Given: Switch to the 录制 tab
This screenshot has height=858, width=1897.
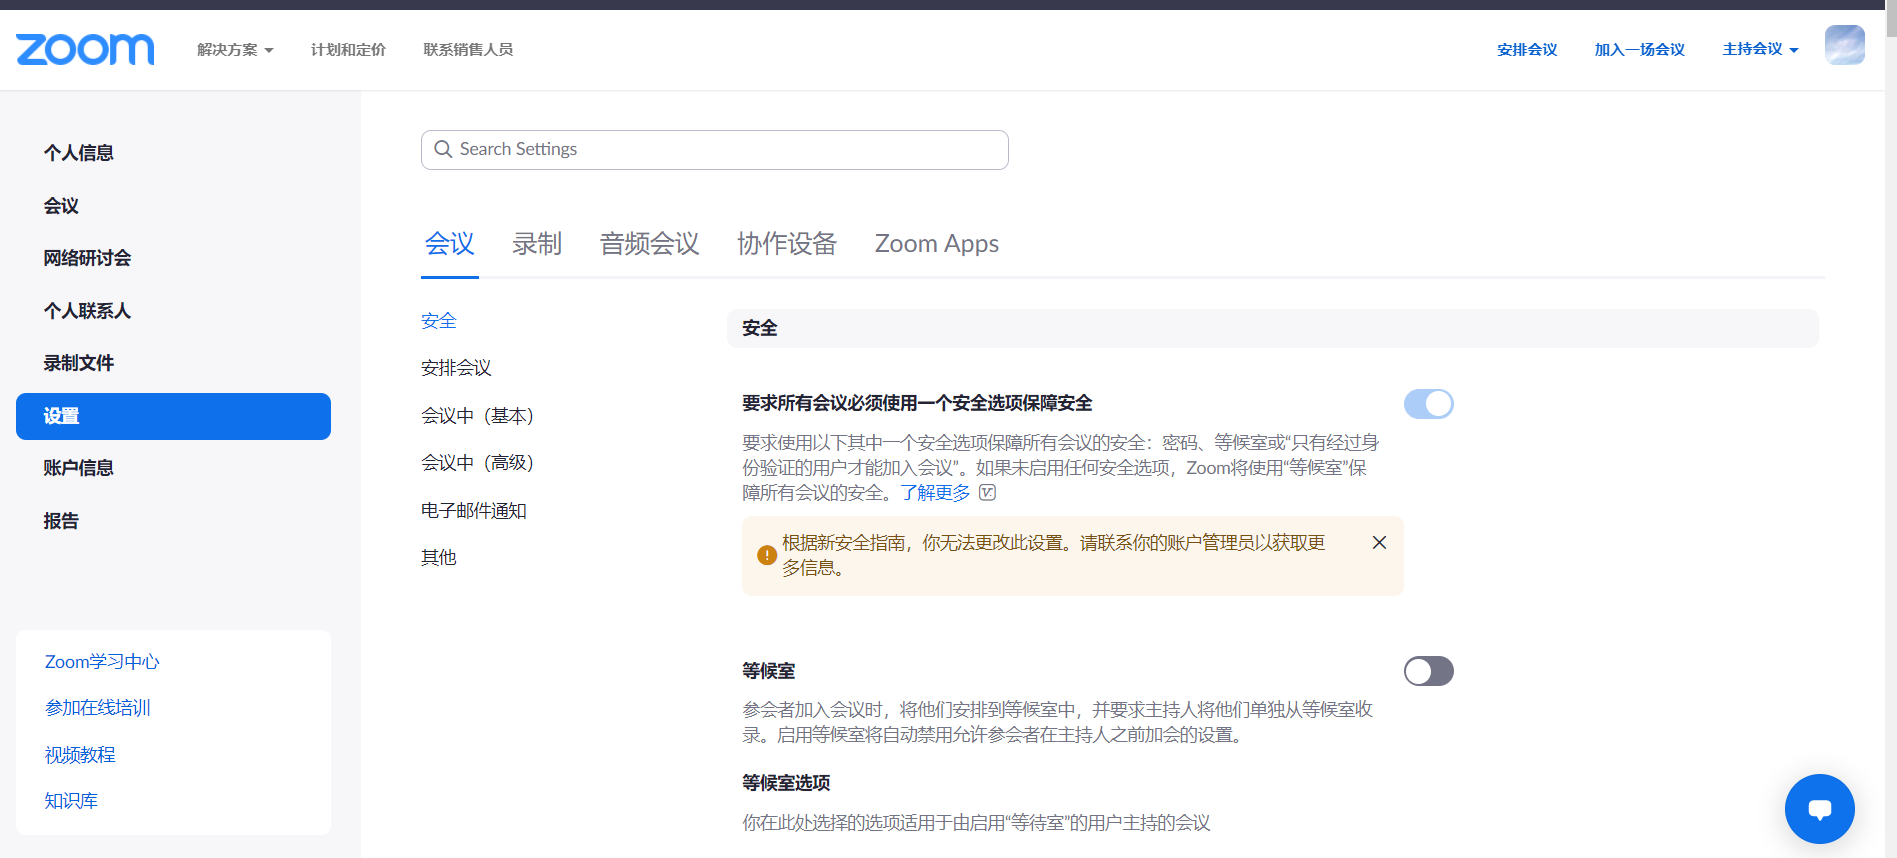Looking at the screenshot, I should pyautogui.click(x=537, y=244).
